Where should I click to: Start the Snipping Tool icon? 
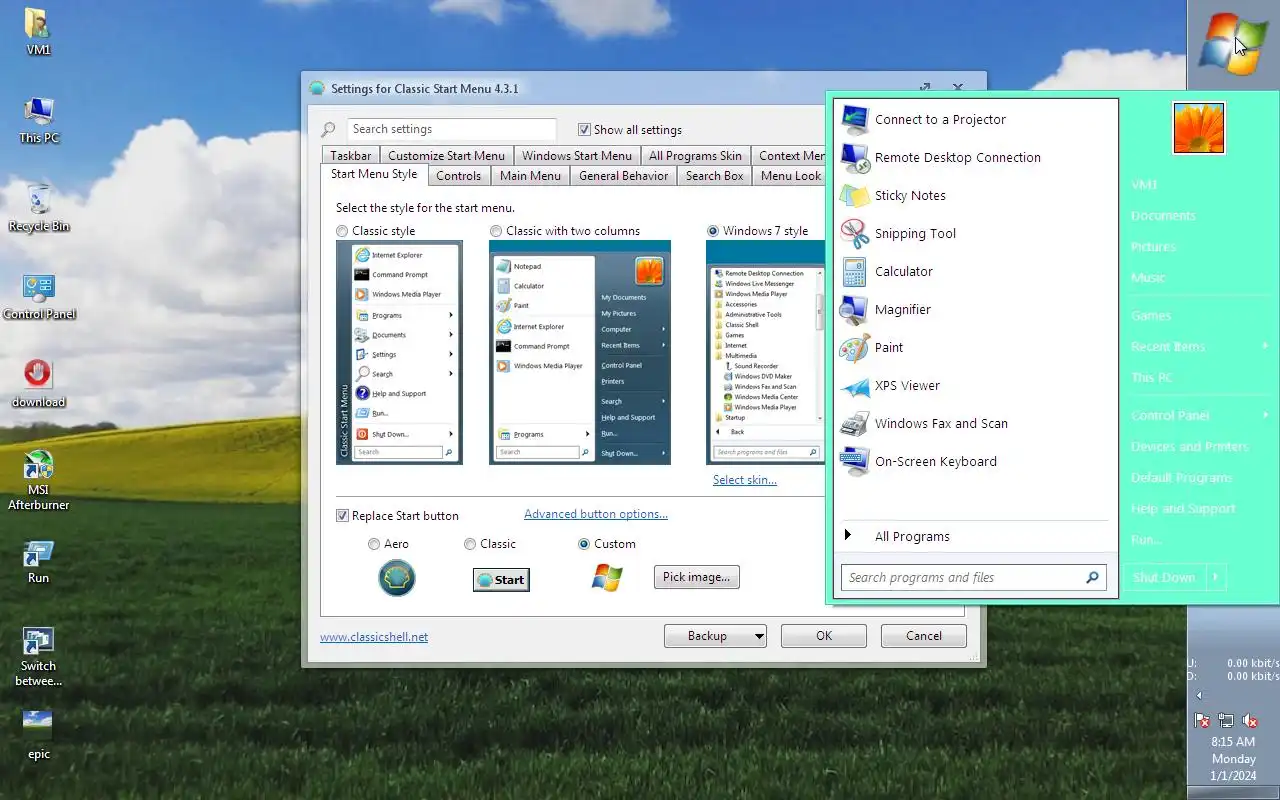855,233
